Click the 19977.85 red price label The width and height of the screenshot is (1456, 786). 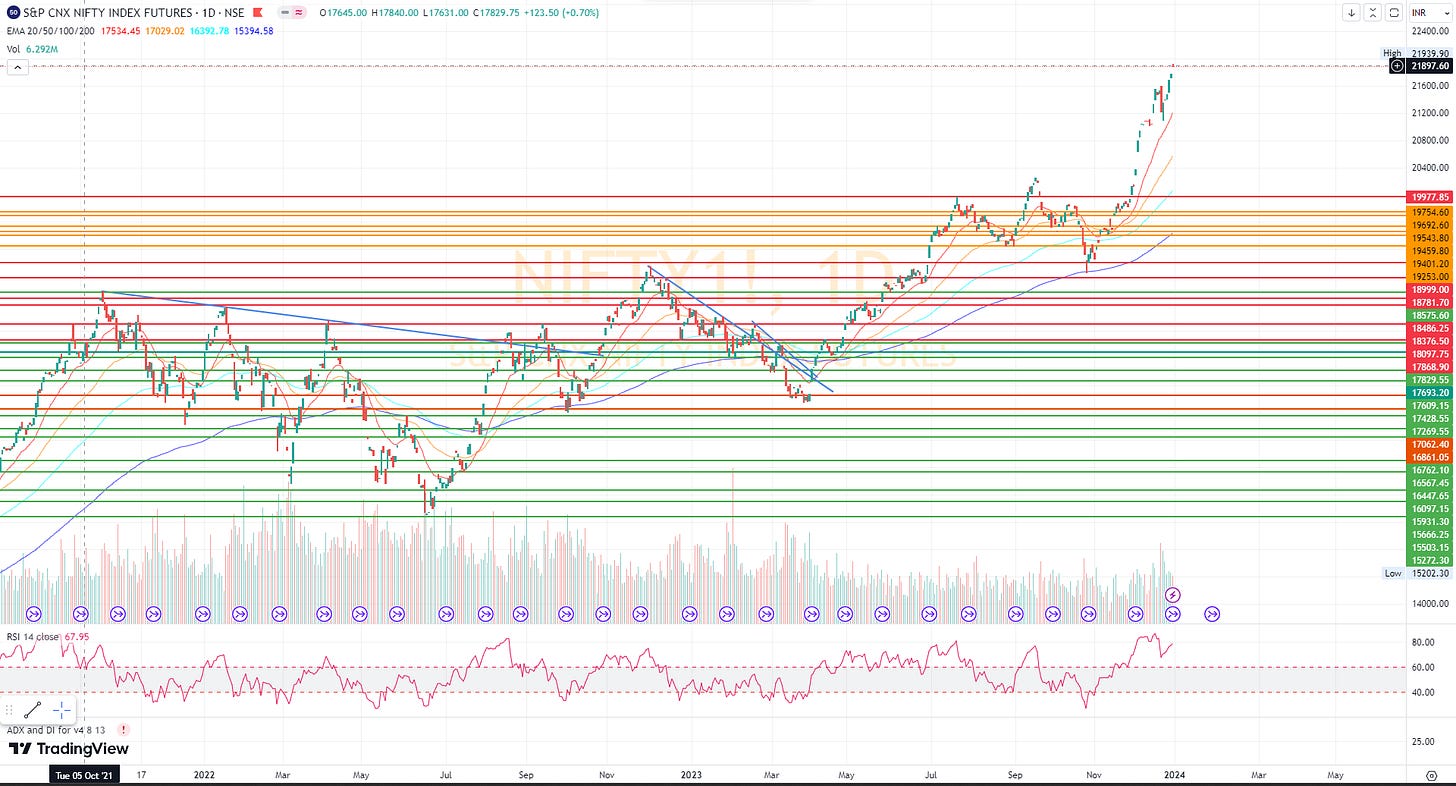(x=1429, y=197)
